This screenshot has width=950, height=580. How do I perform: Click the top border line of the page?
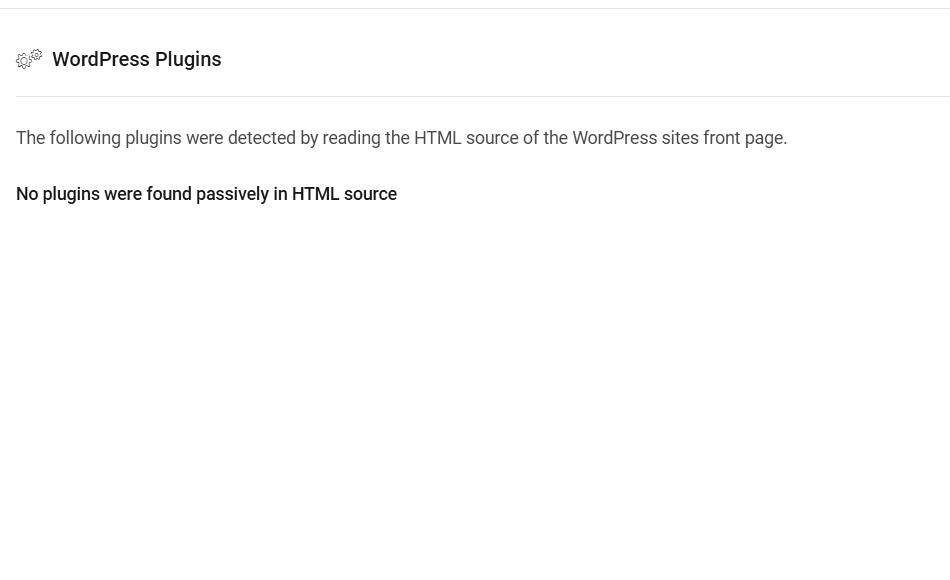pos(475,8)
